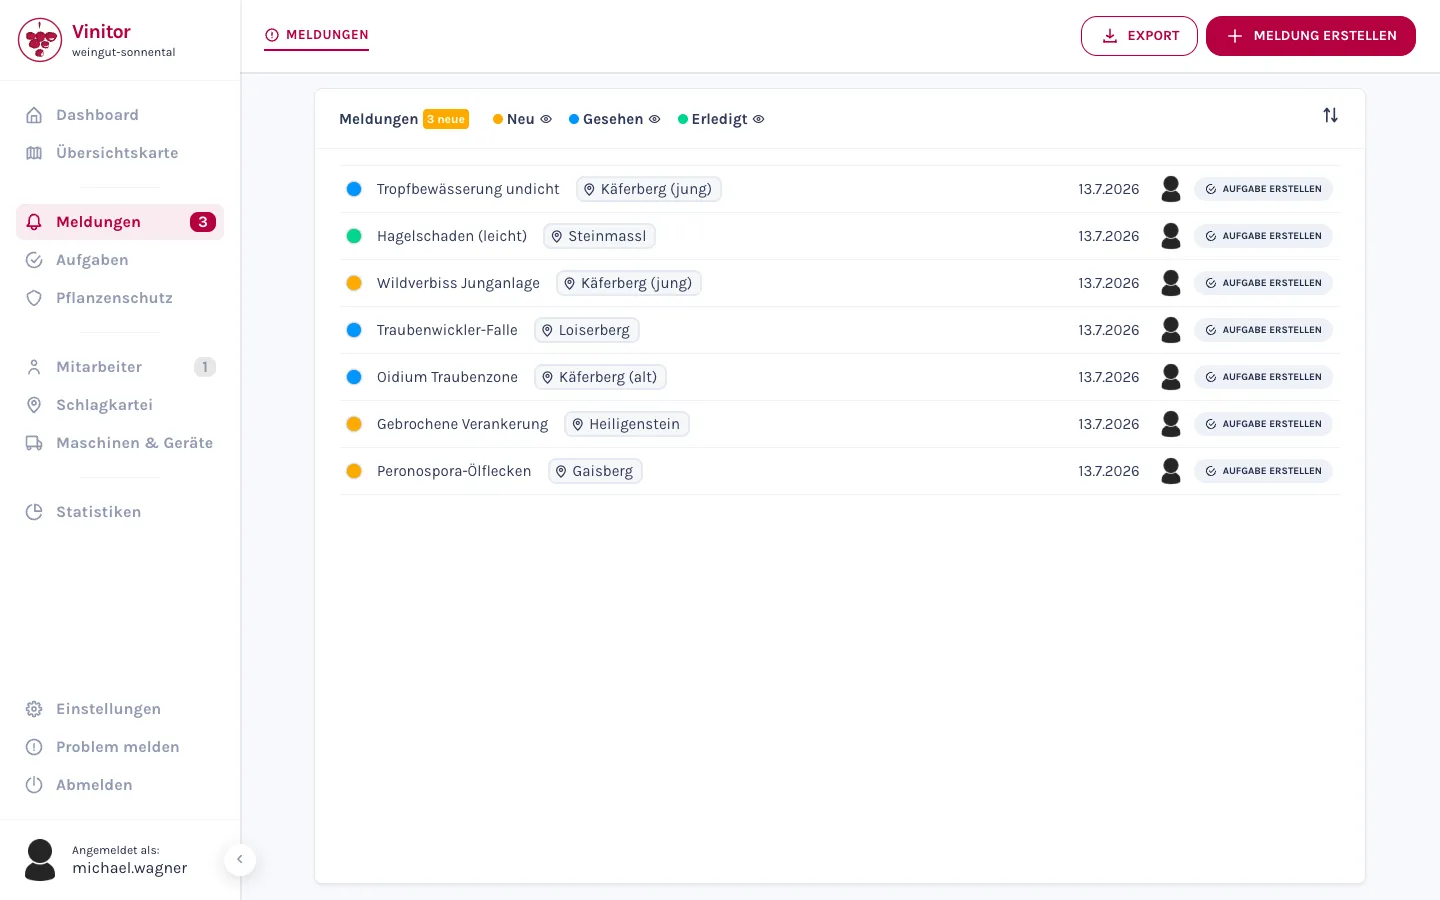Click Meldung erstellen button
1440x900 pixels.
(1311, 36)
